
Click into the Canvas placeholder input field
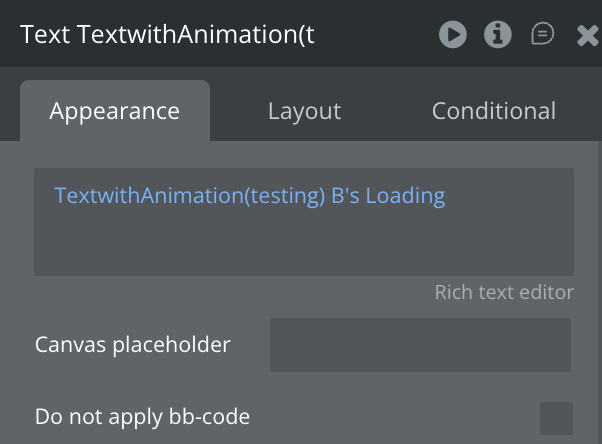[420, 345]
